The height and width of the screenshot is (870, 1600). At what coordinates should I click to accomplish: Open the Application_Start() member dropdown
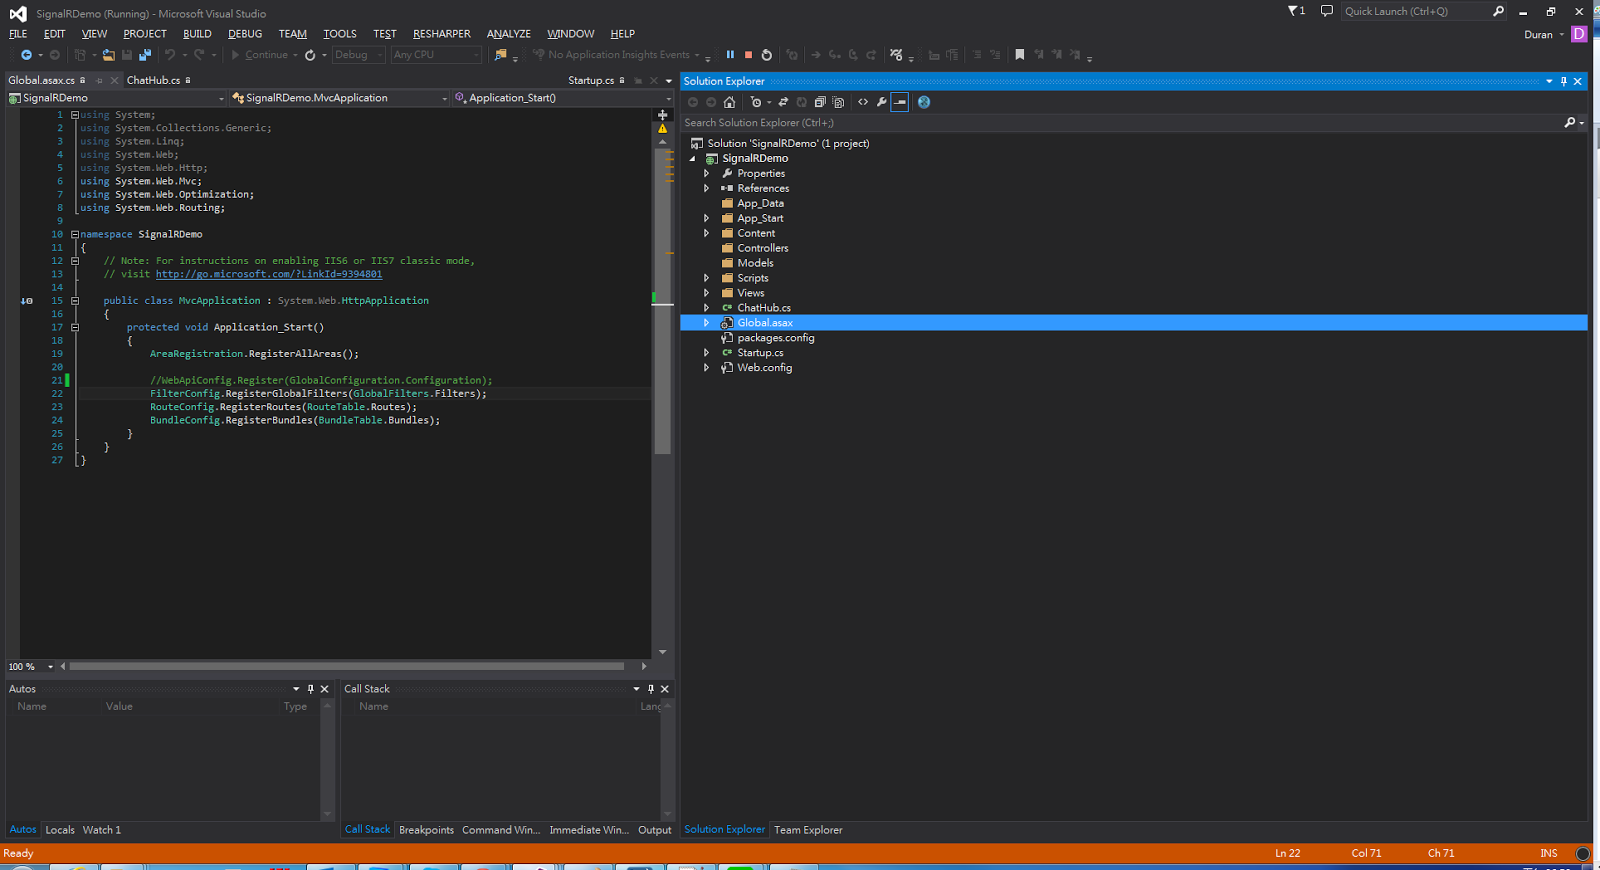pyautogui.click(x=668, y=98)
